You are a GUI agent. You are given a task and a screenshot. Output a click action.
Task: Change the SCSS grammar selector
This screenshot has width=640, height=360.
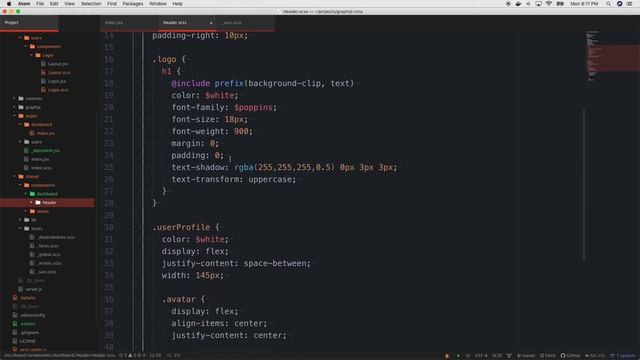click(497, 356)
